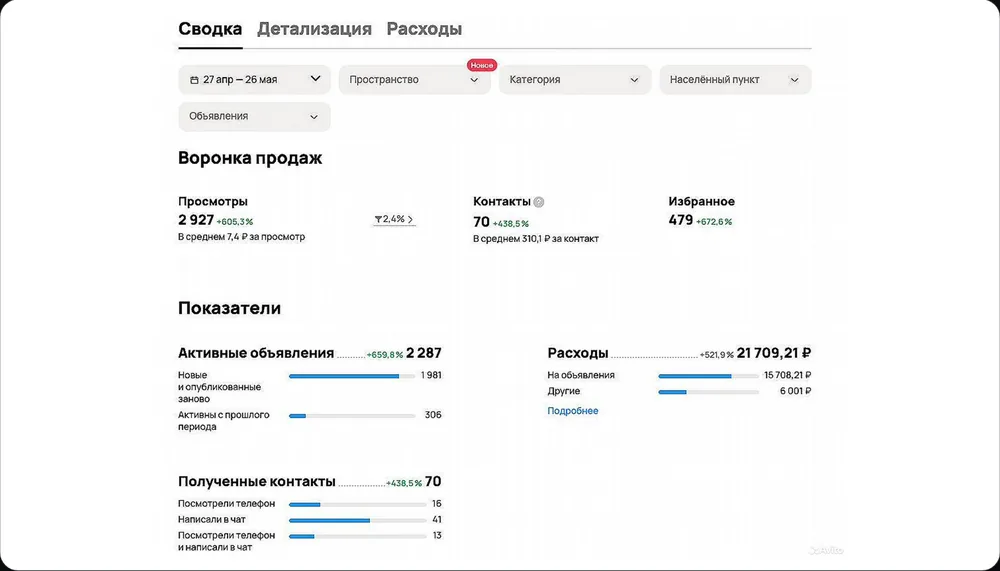Click the +672,6% growth figure for Избранное
Viewport: 1000px width, 571px height.
714,222
